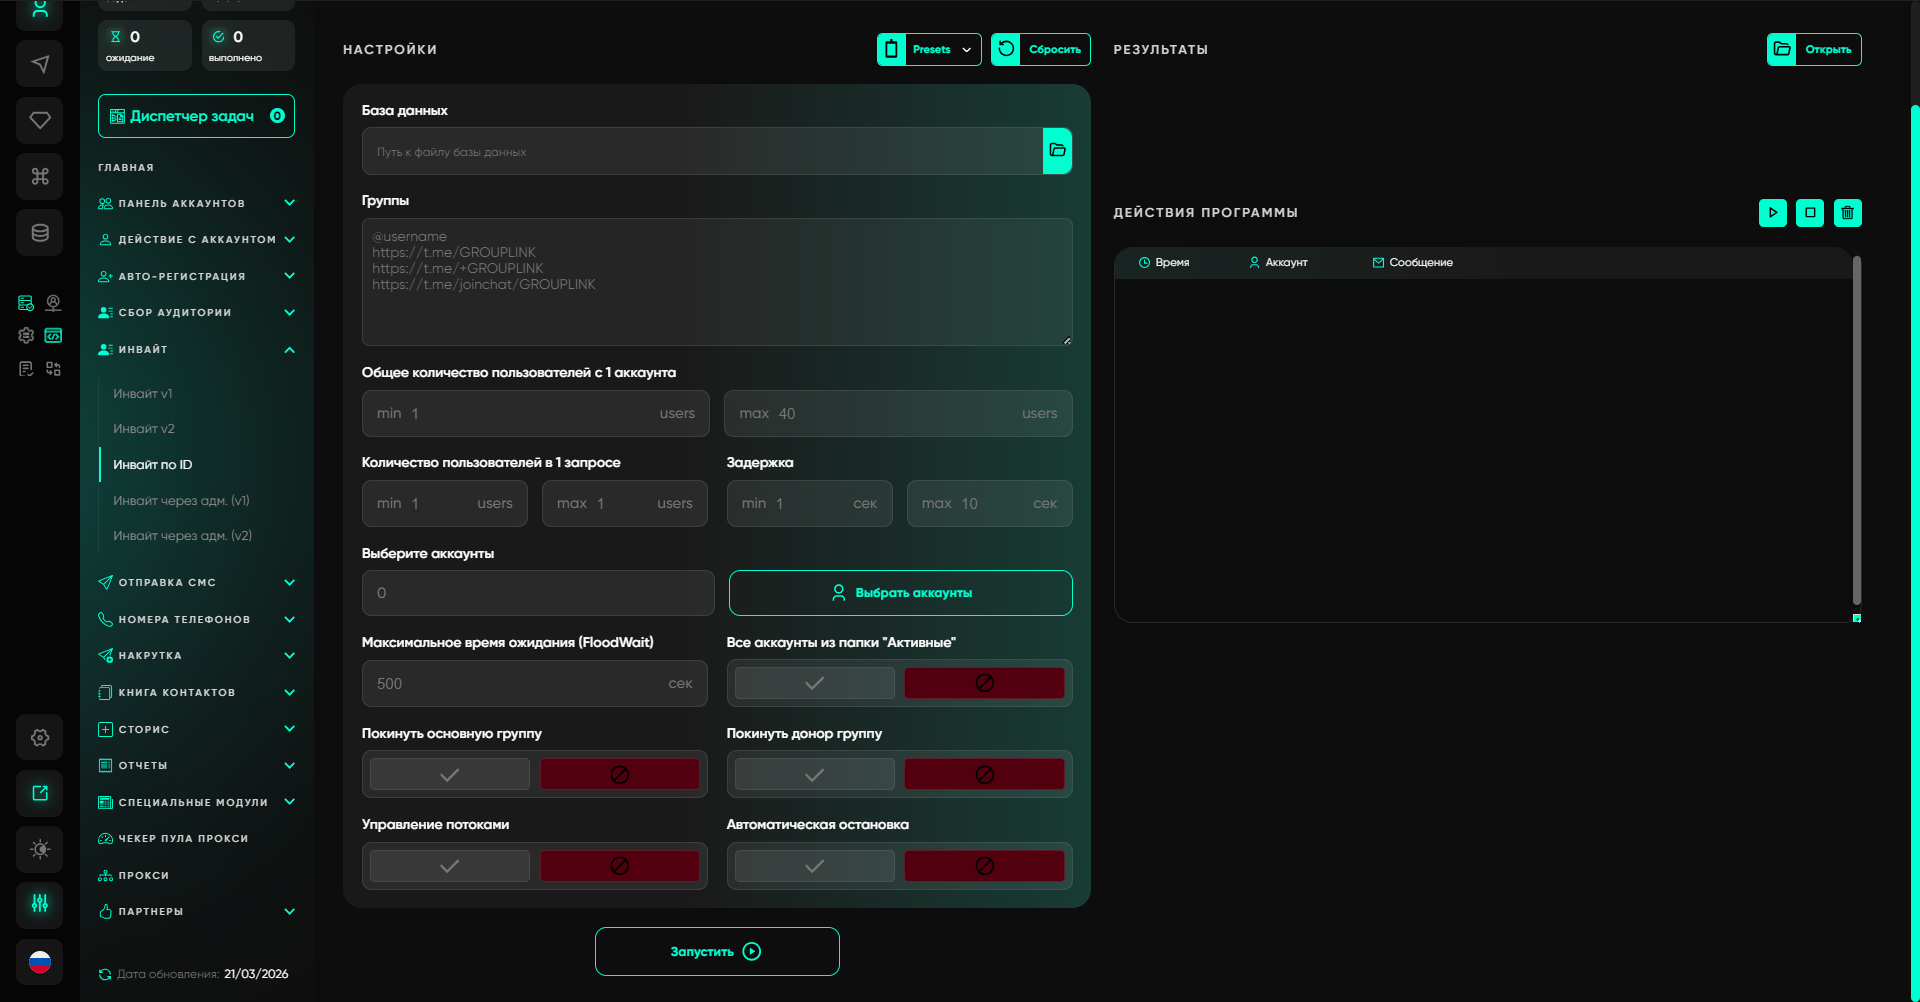1920x1002 pixels.
Task: Click the trash icon to clear actions log
Action: click(1847, 213)
